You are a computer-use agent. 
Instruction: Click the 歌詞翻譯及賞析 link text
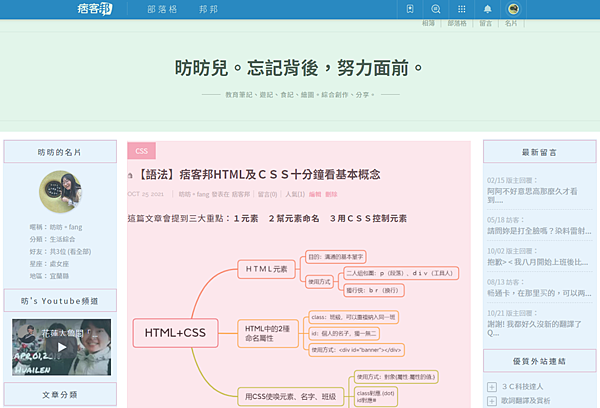click(525, 401)
